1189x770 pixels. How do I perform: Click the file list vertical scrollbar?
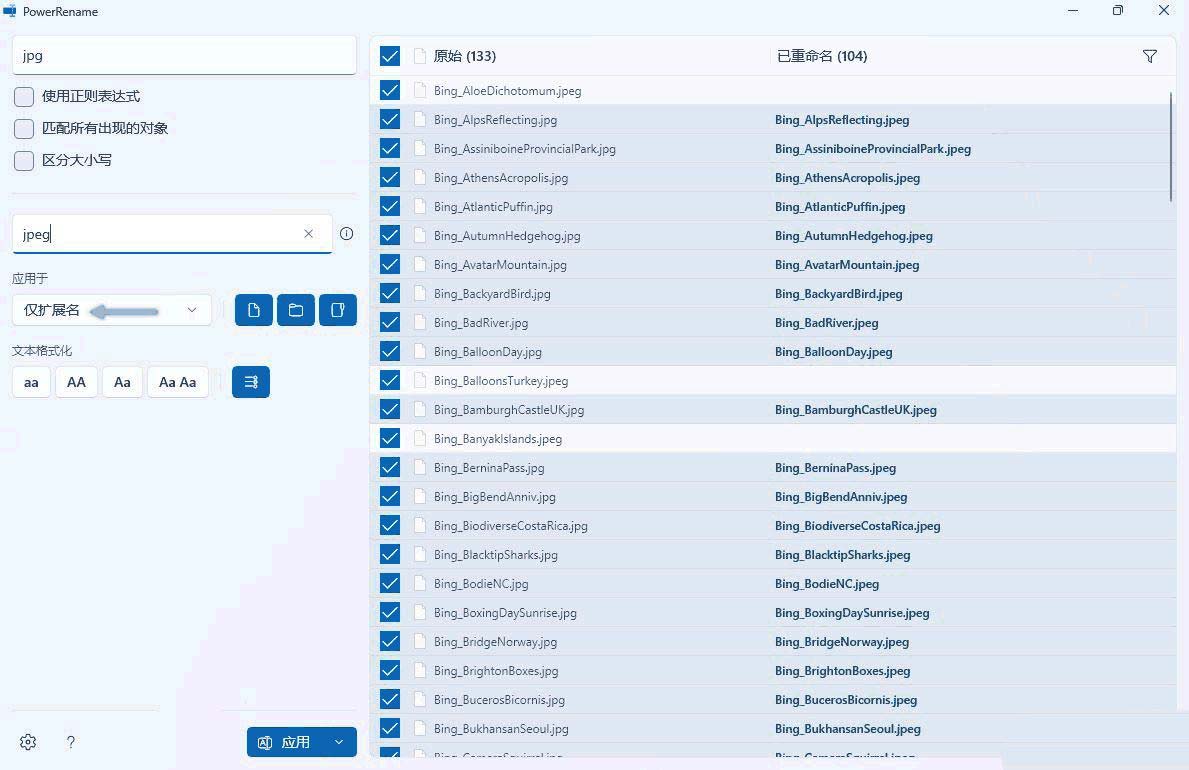1171,146
